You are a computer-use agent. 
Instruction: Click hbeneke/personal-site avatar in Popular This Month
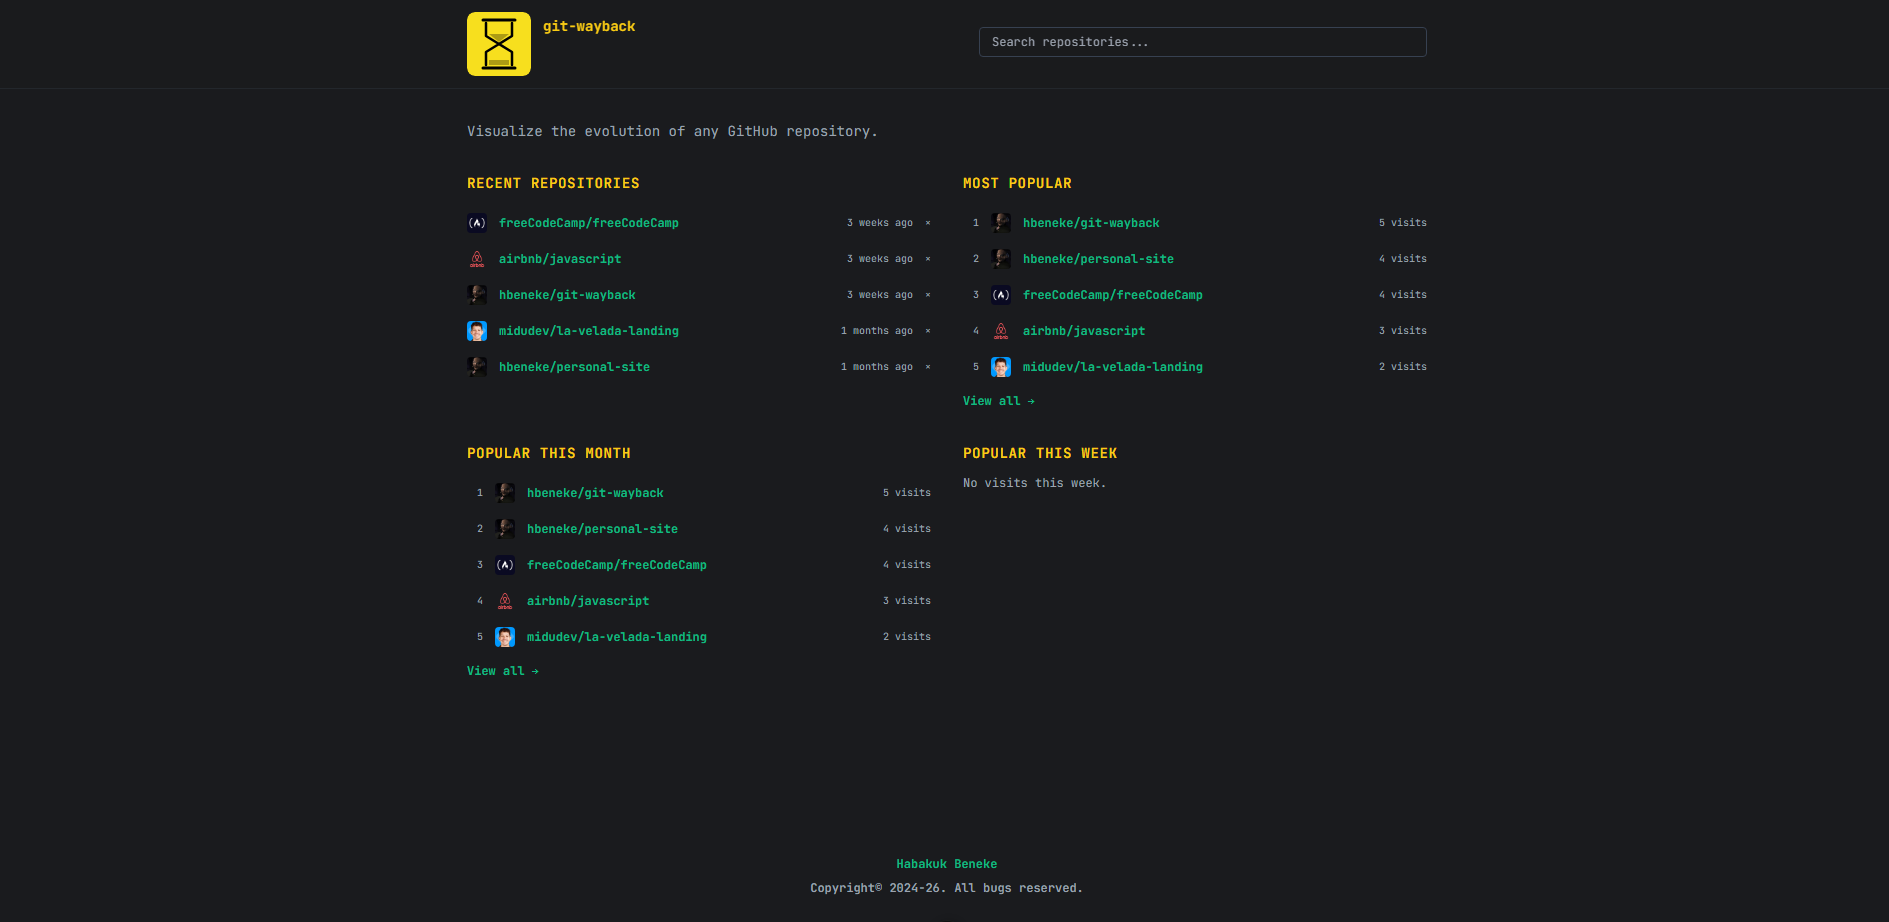(x=505, y=529)
